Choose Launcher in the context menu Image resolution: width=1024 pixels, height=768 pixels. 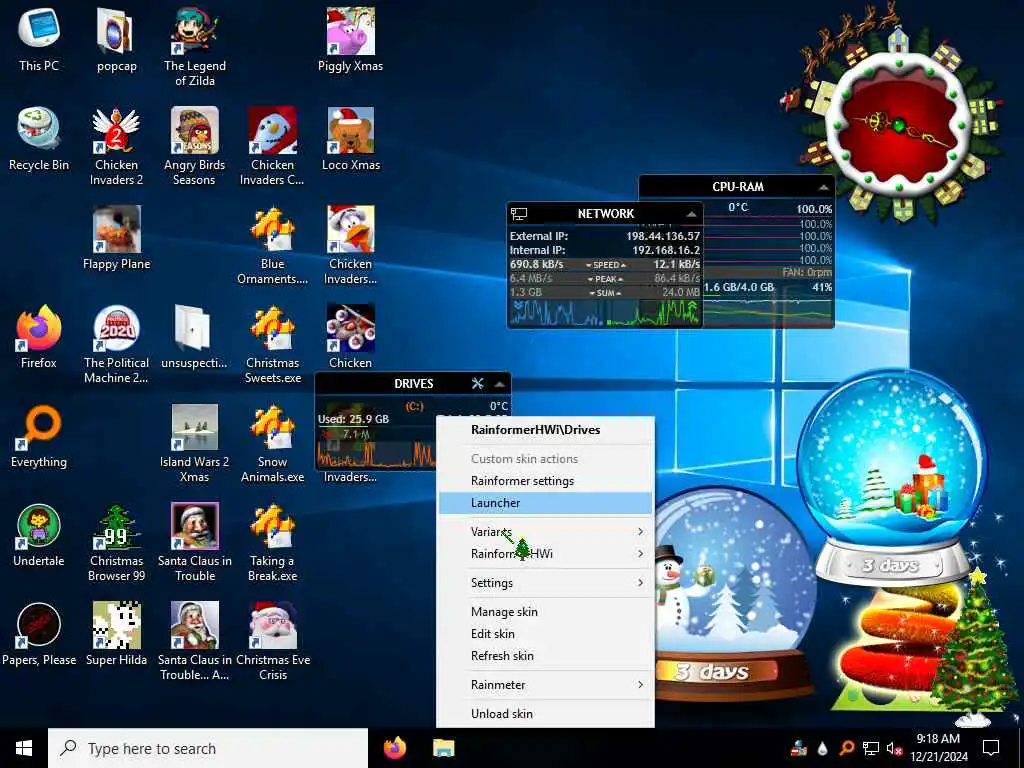pos(545,503)
